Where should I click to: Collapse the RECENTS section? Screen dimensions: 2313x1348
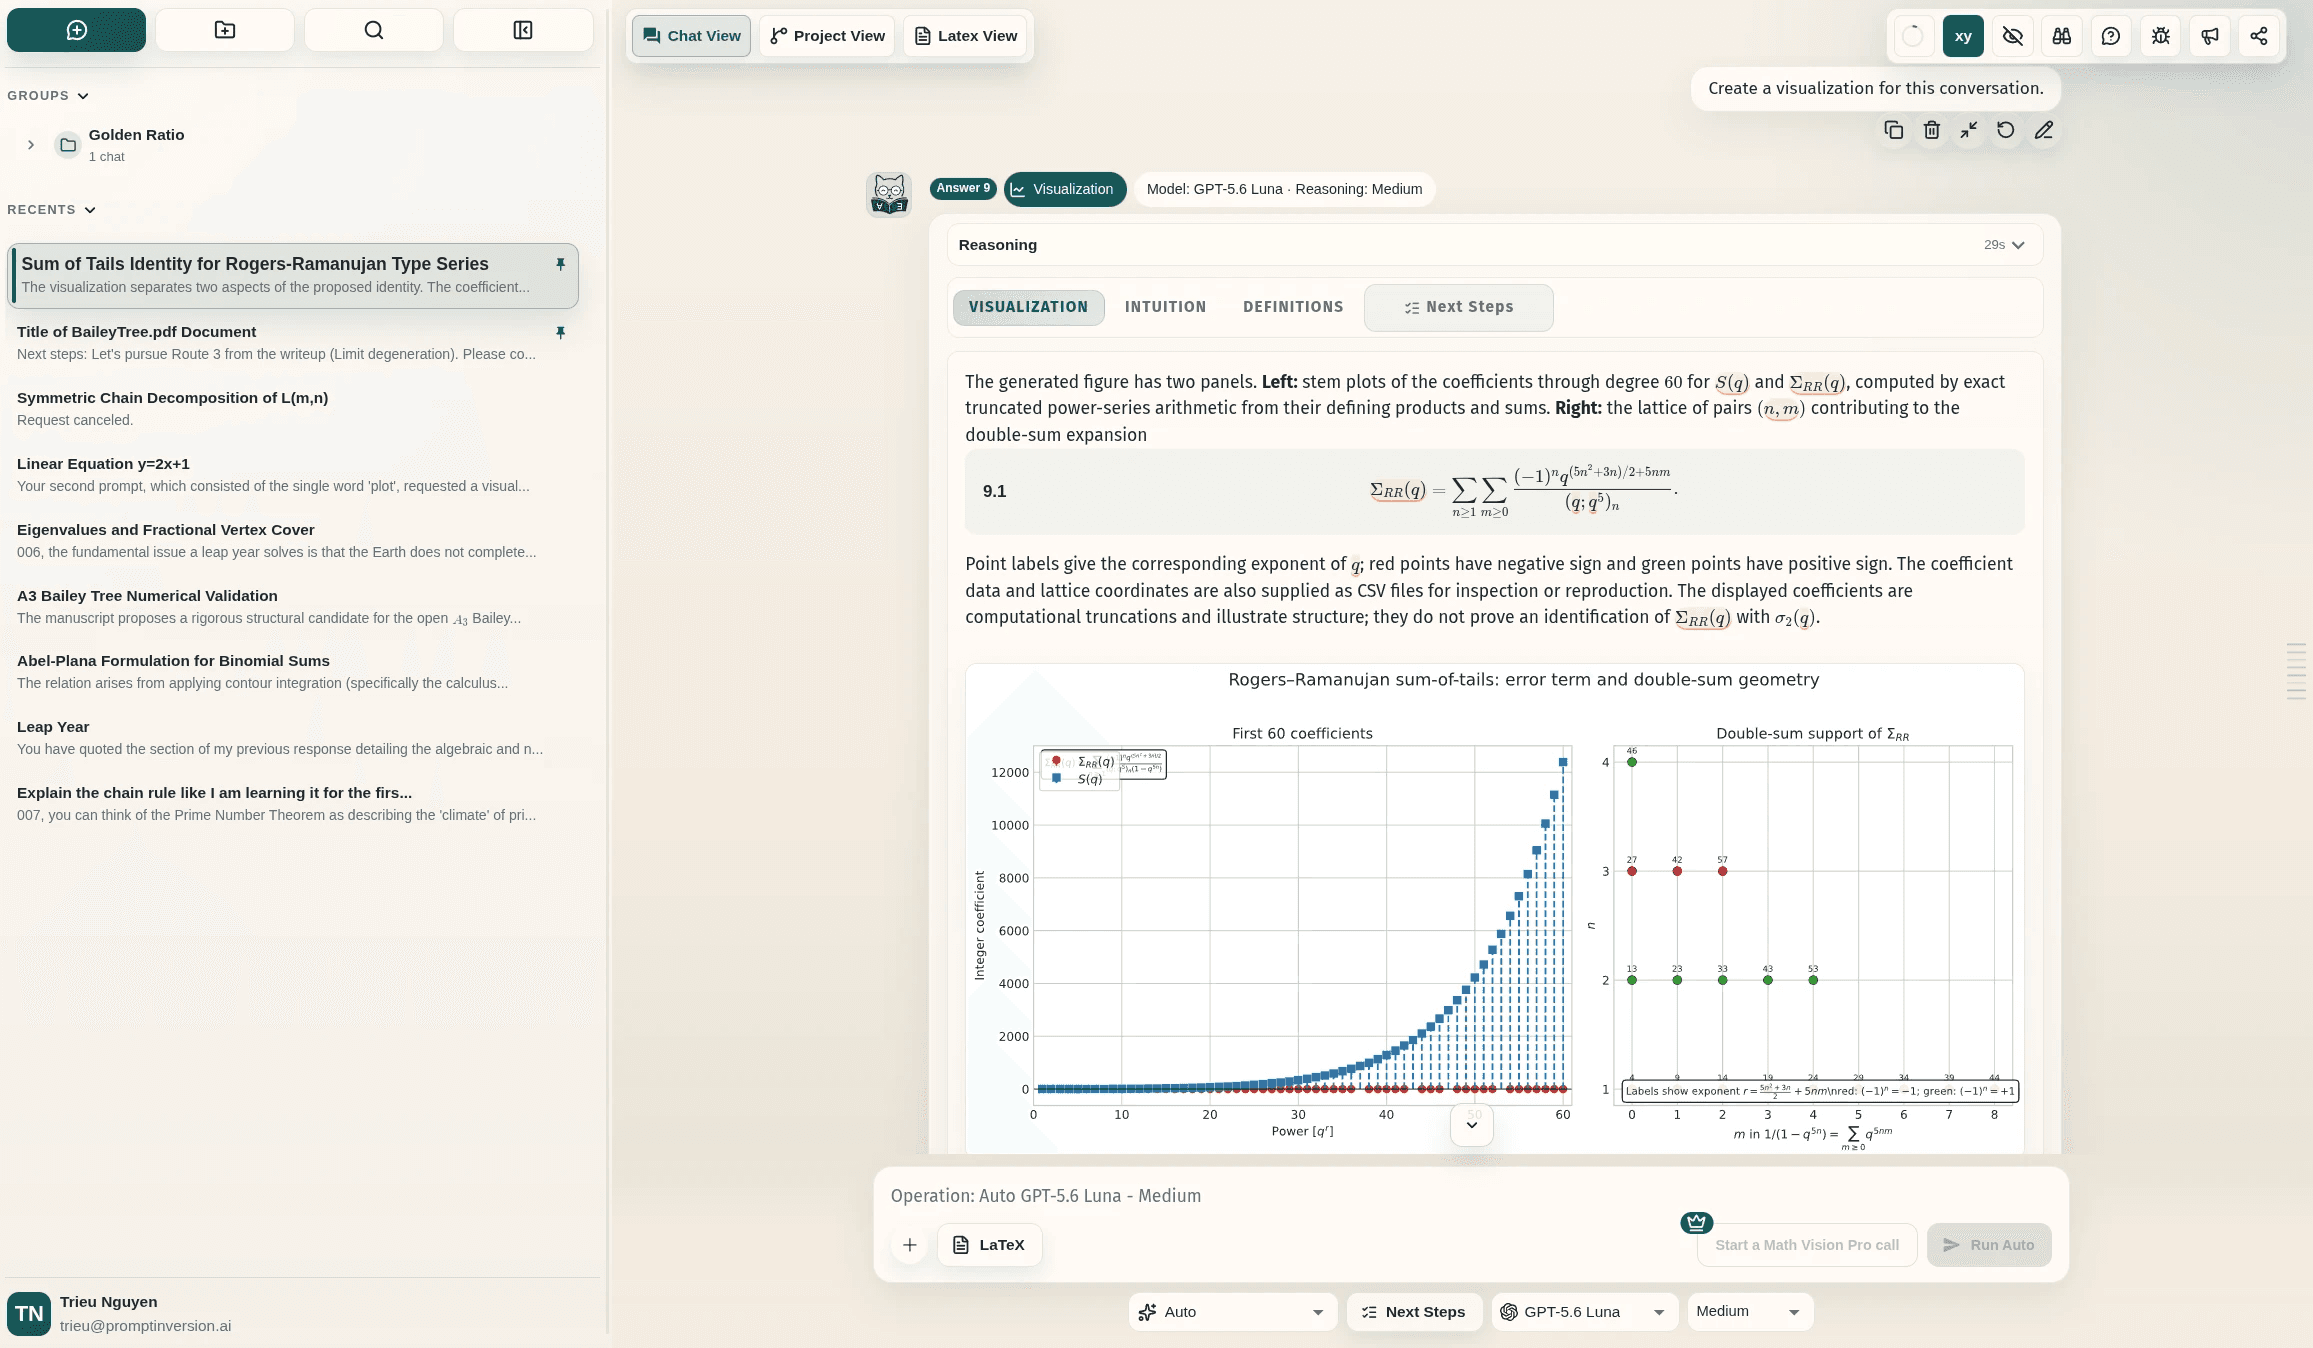(x=52, y=210)
